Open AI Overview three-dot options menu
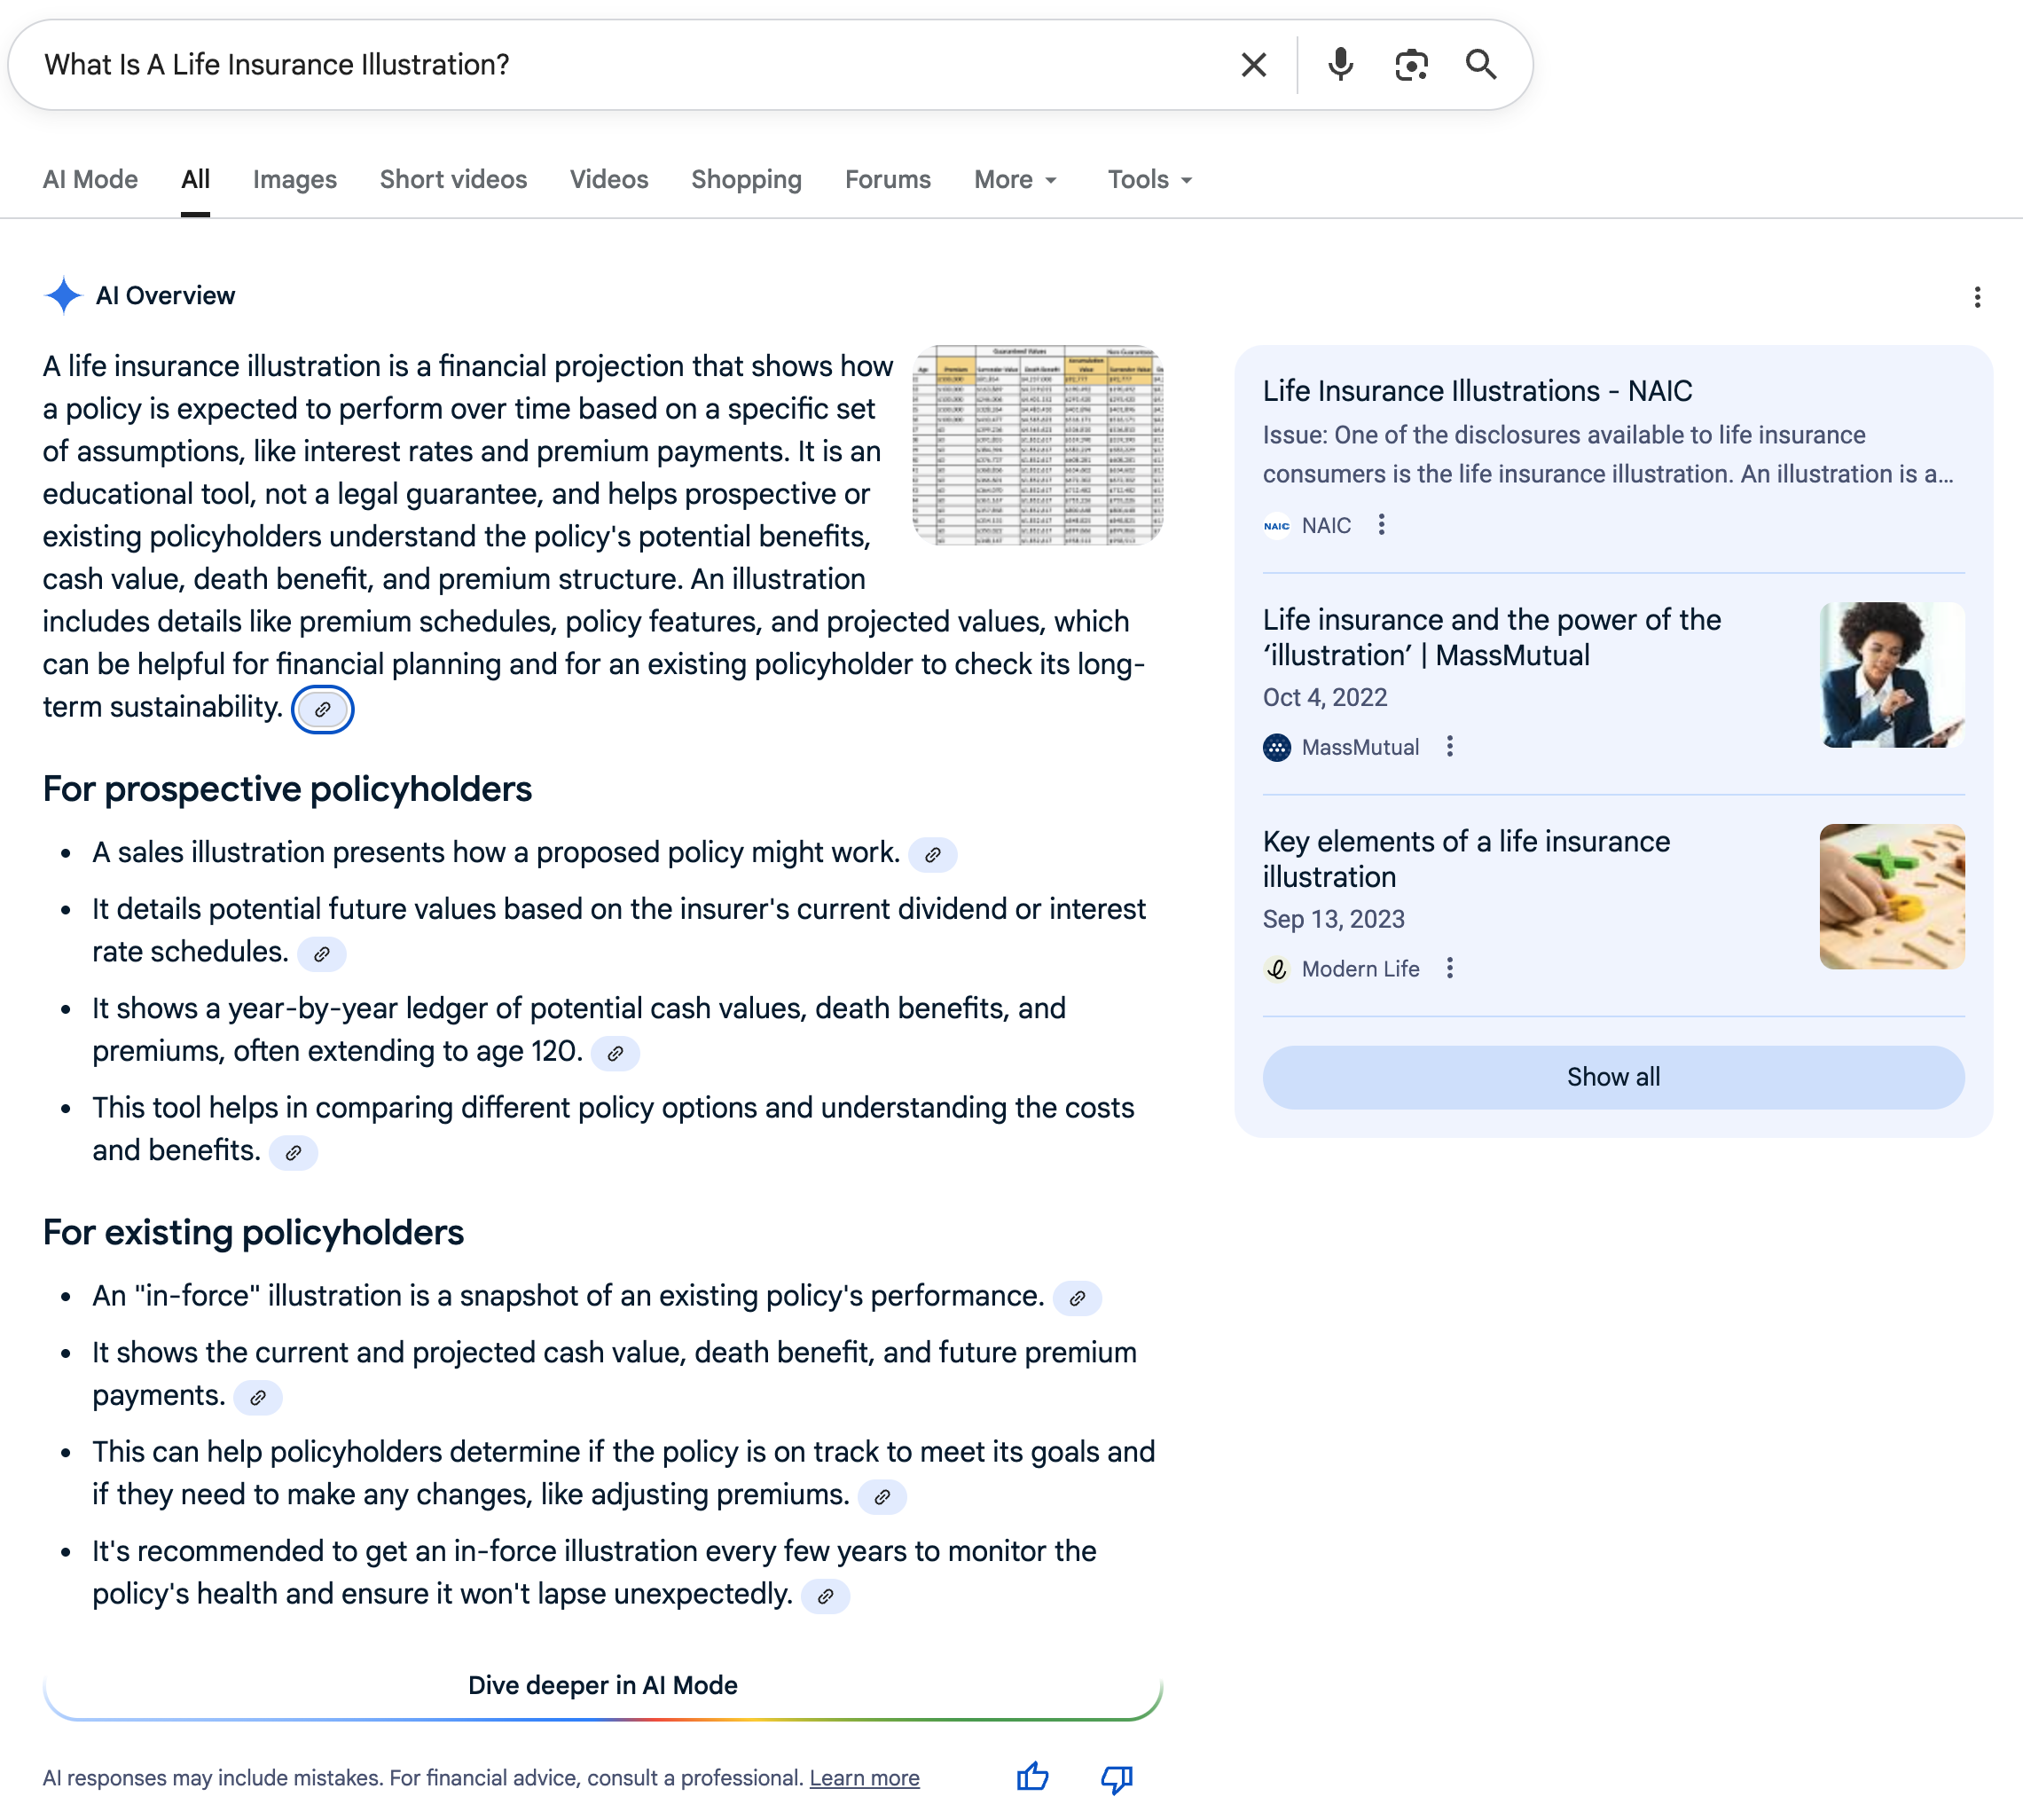The height and width of the screenshot is (1820, 2023). 1976,297
